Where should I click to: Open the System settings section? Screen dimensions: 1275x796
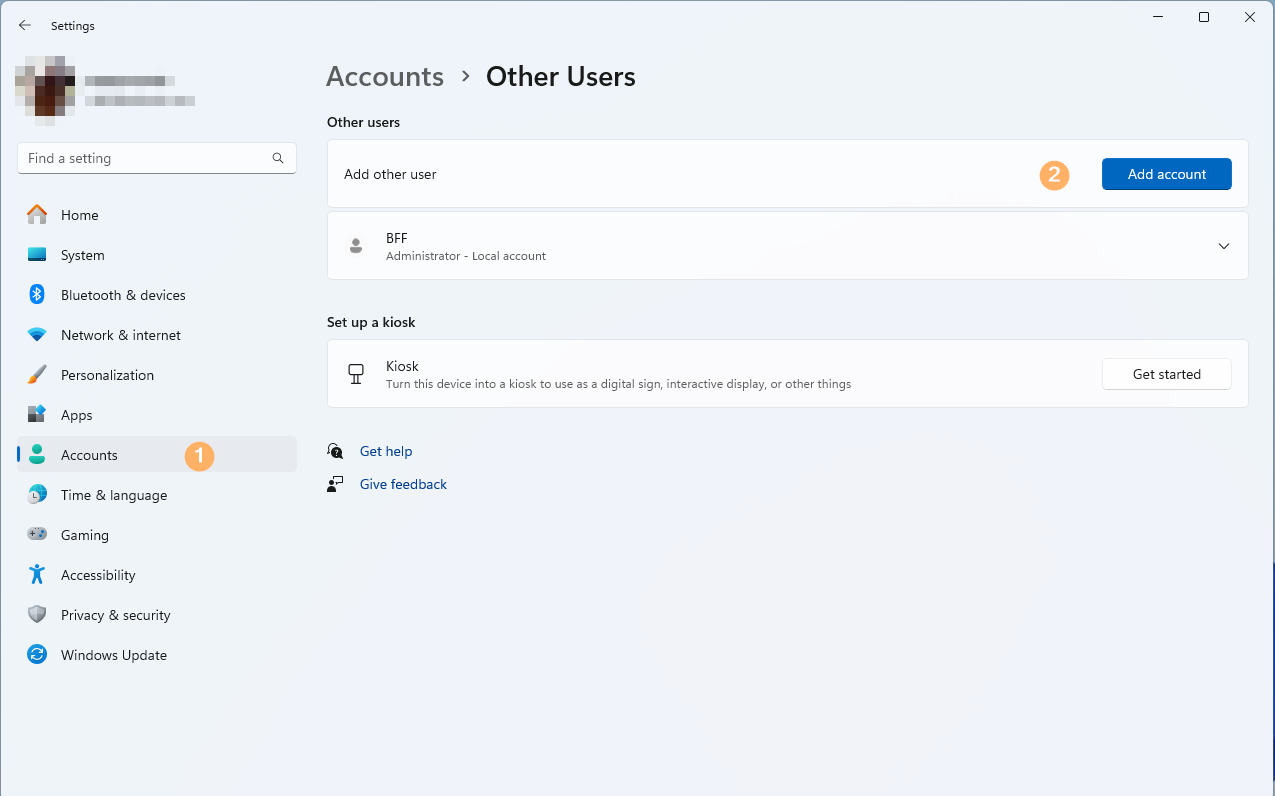[82, 255]
